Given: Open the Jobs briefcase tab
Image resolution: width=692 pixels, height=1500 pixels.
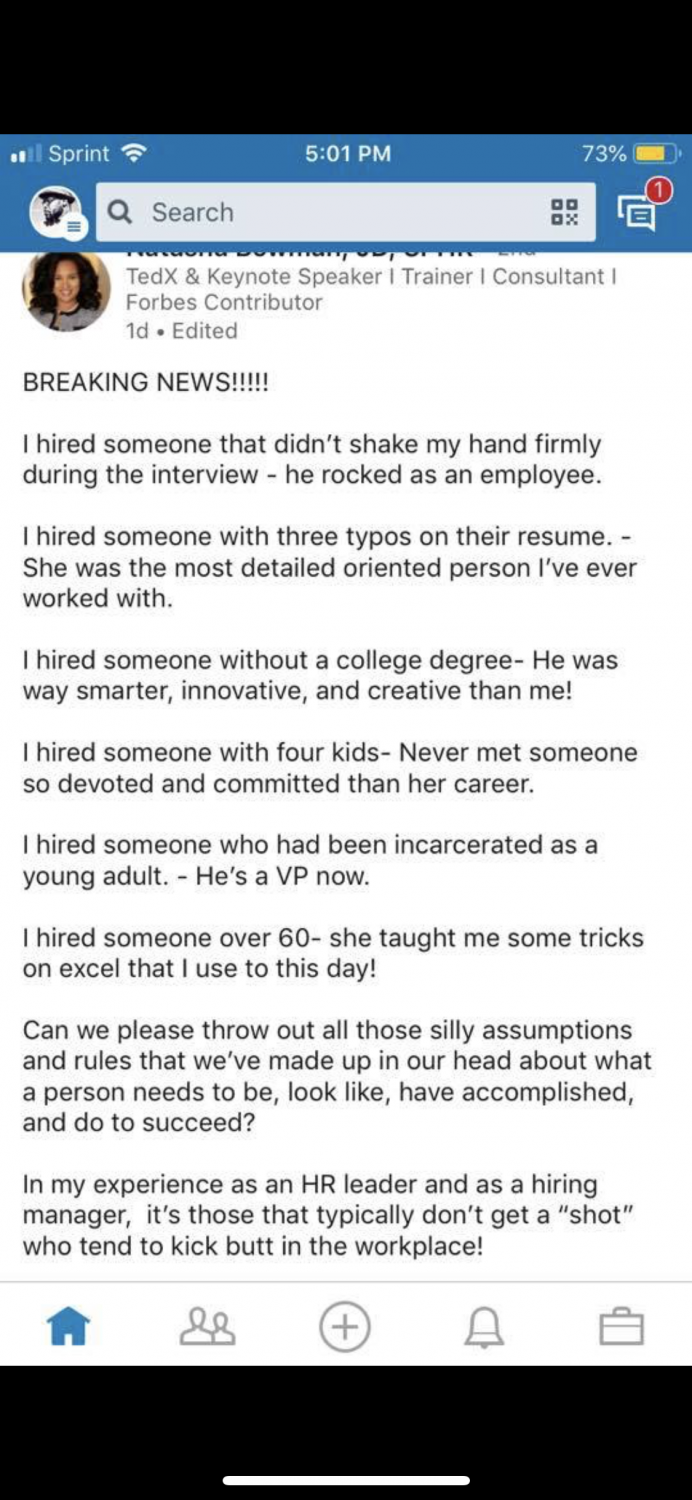Looking at the screenshot, I should [621, 1328].
